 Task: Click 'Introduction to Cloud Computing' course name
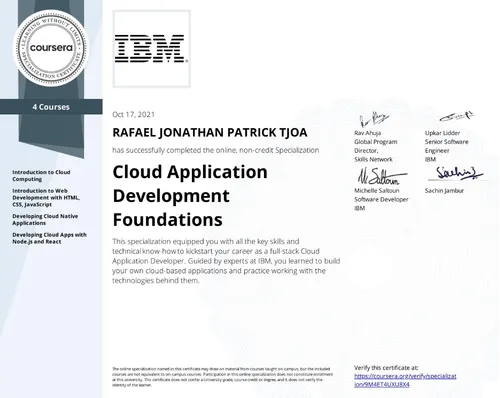pos(41,176)
